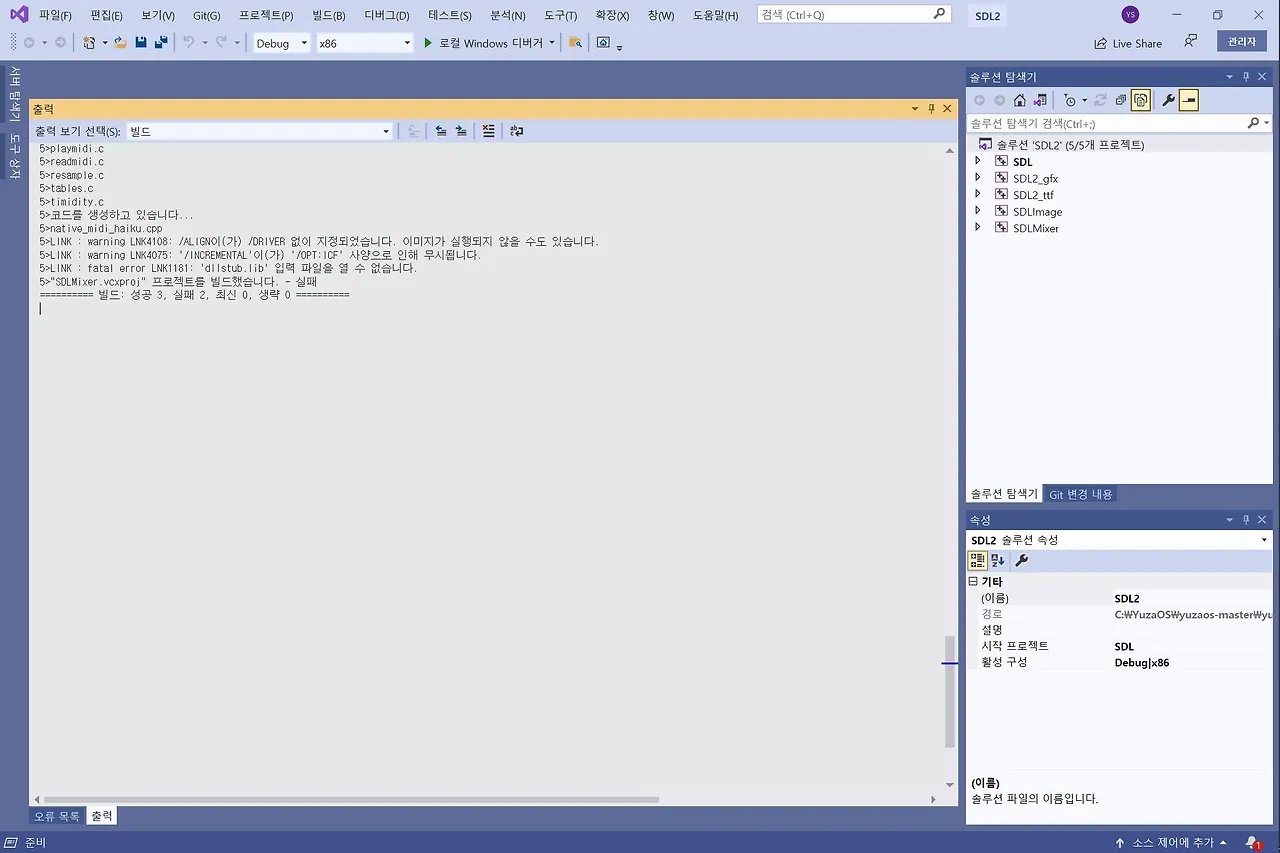Click the redo arrow in the toolbar
The height and width of the screenshot is (853, 1280).
point(221,43)
